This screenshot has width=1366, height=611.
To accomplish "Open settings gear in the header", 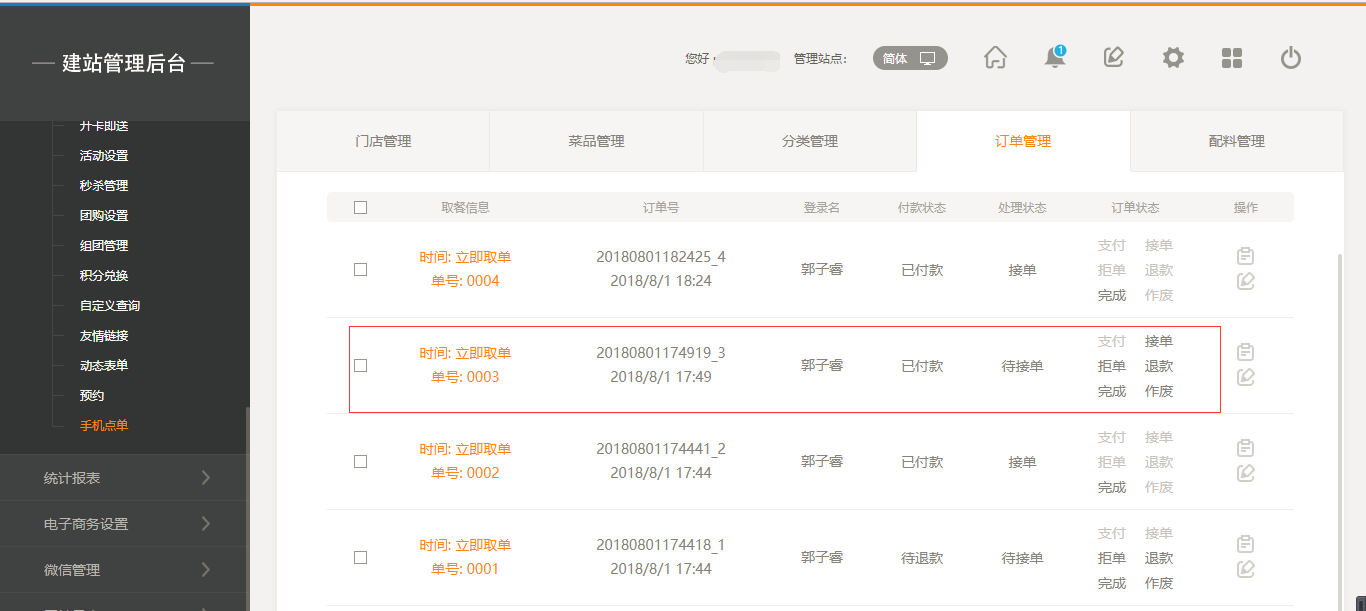I will (x=1173, y=58).
